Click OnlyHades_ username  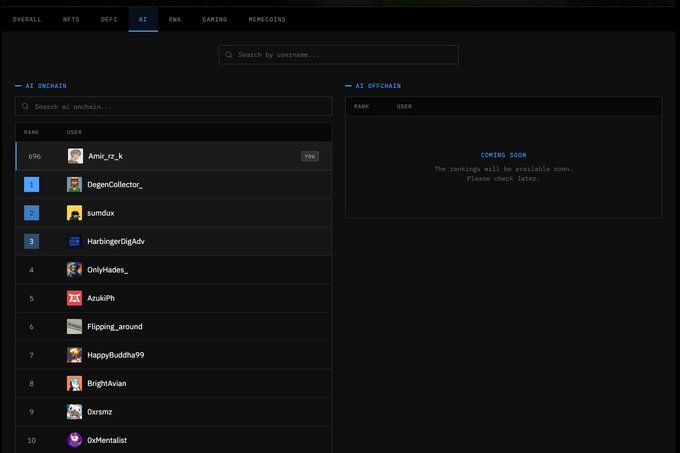tap(108, 270)
